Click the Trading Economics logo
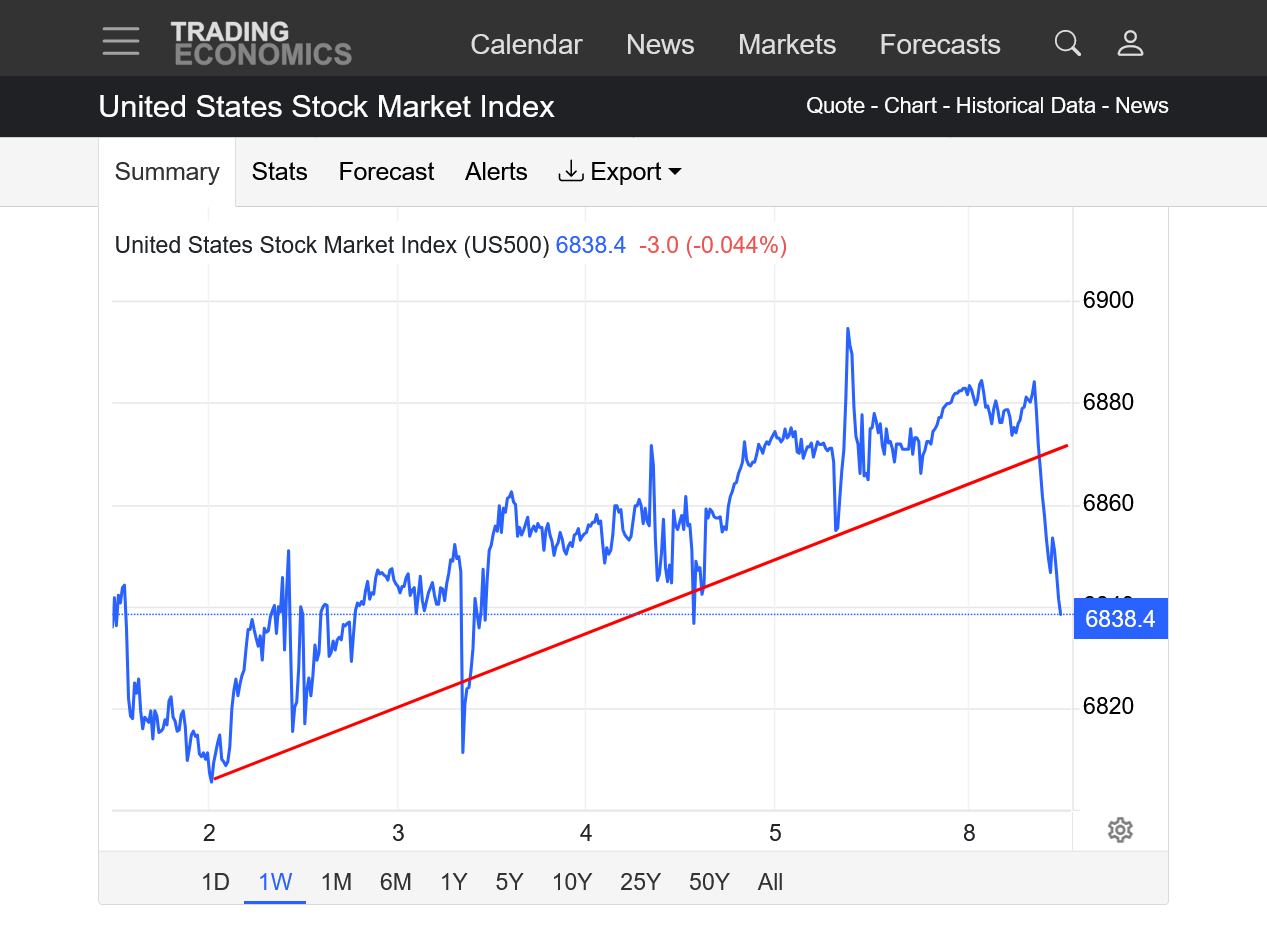1267x932 pixels. click(x=261, y=43)
